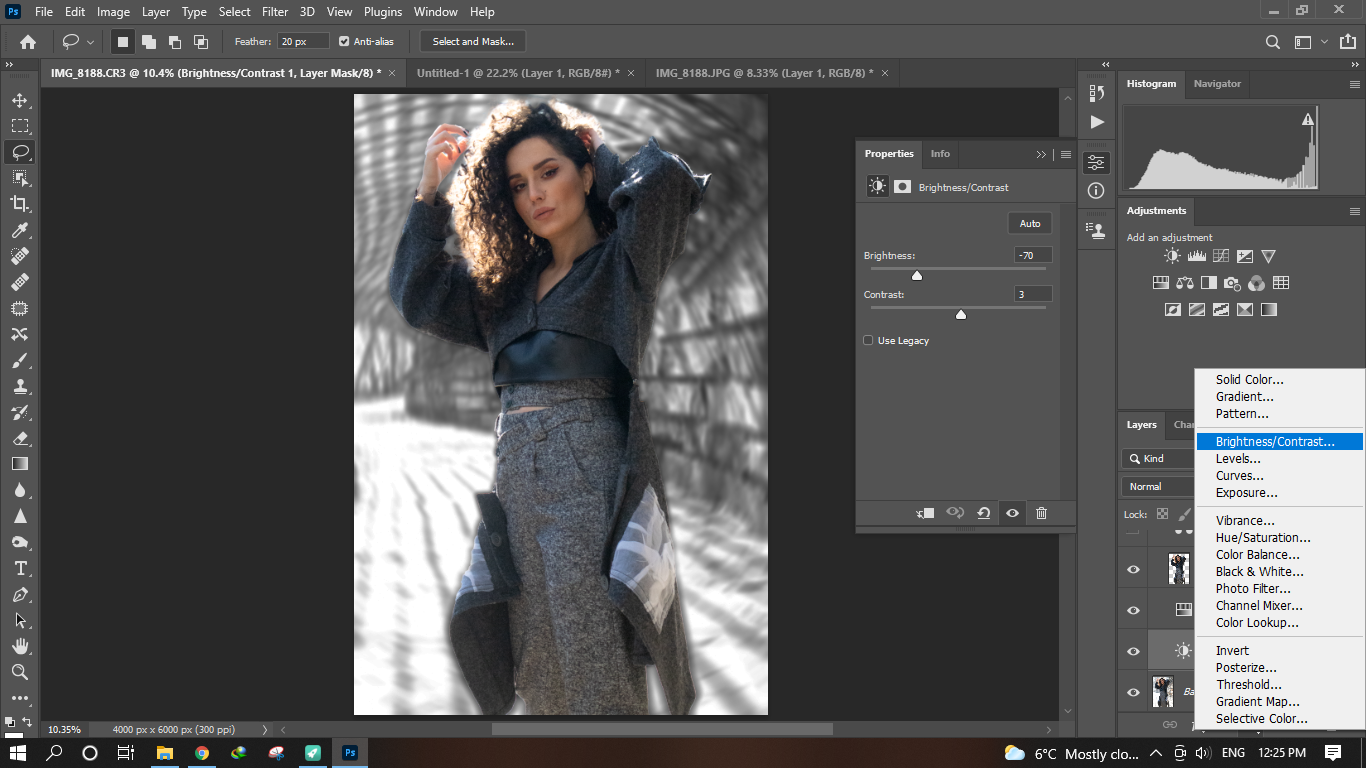
Task: Add a Channel Mixer adjustment icon
Action: tap(1257, 283)
